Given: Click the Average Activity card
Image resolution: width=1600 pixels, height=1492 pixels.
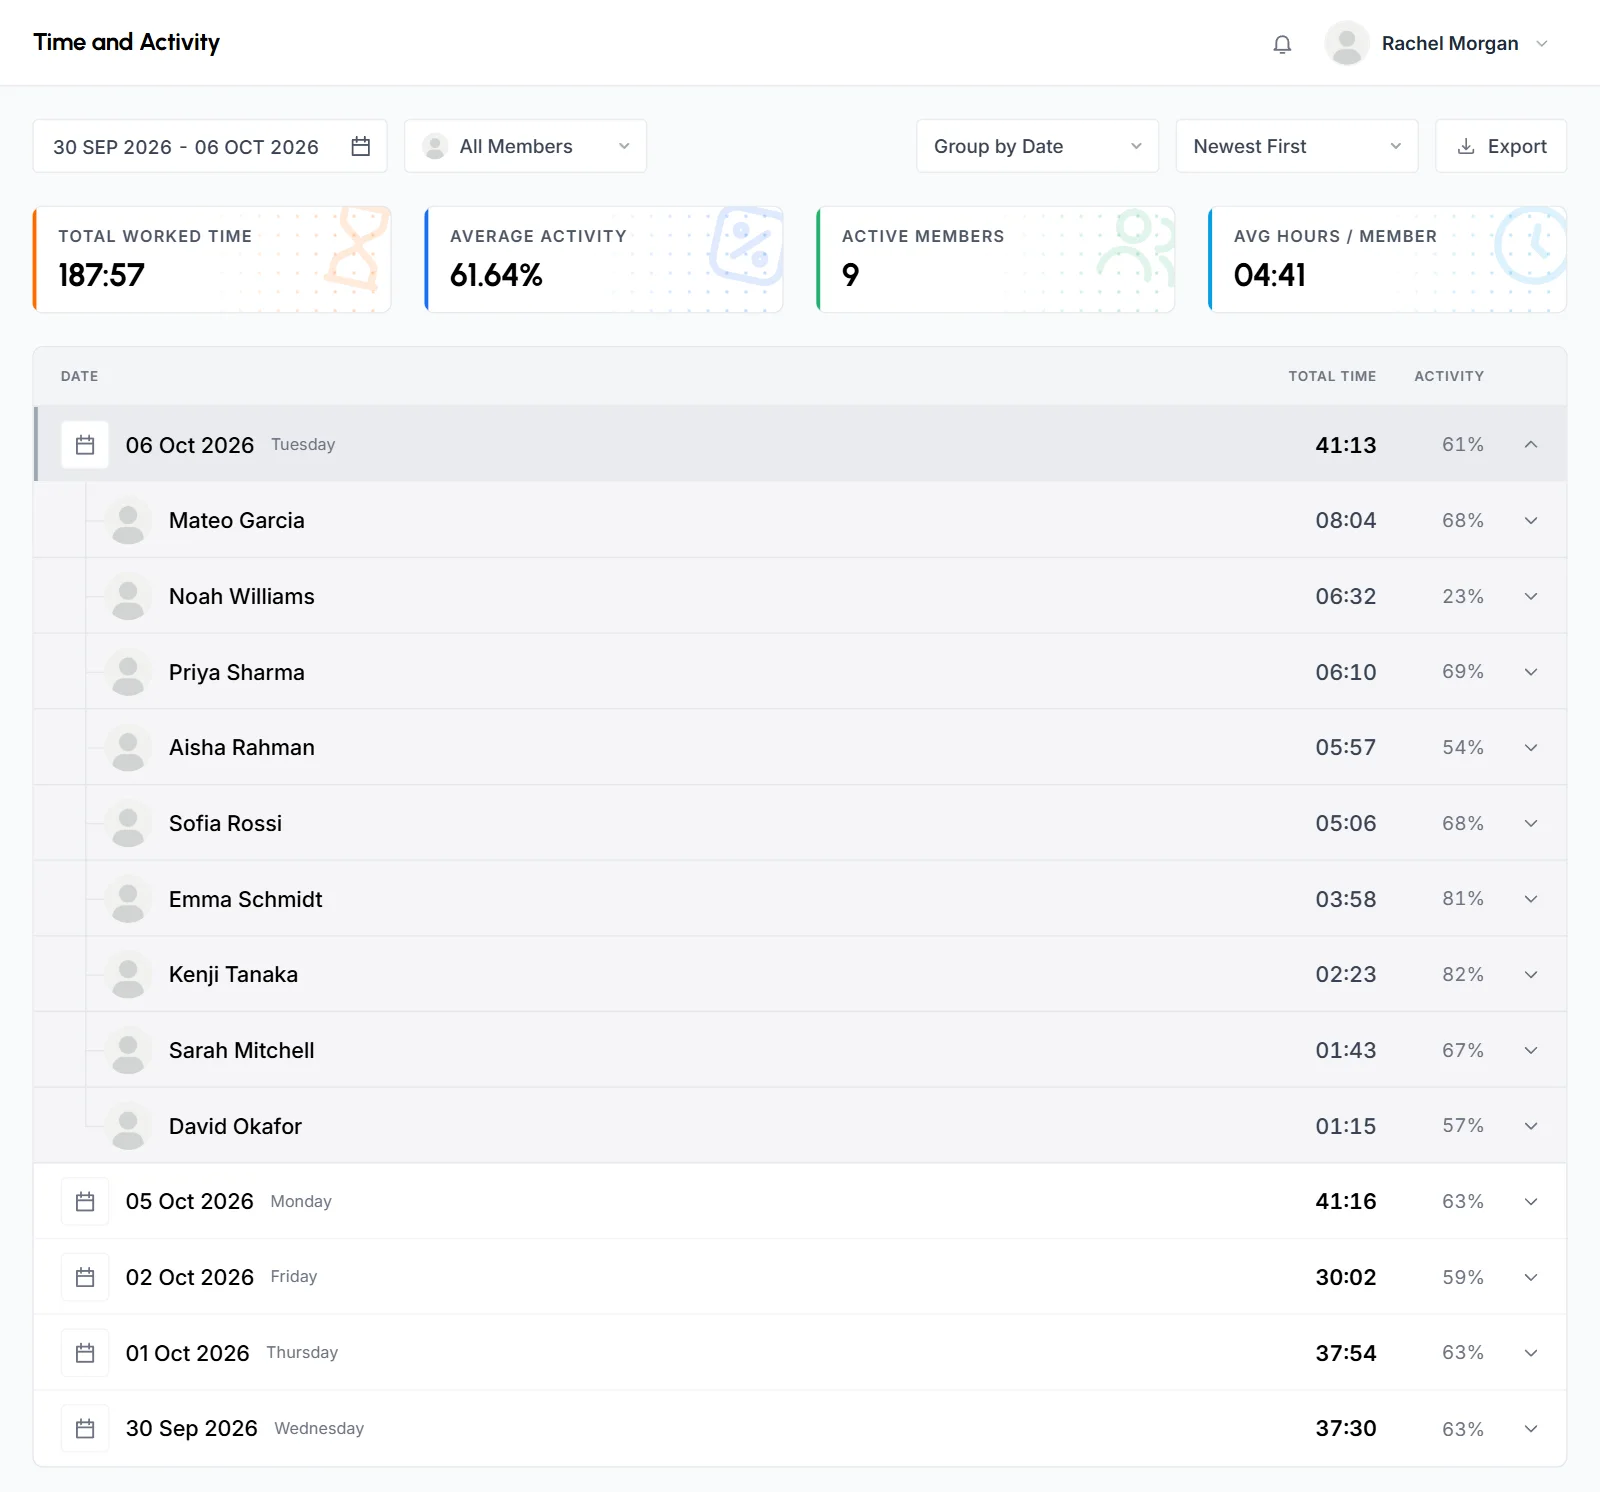Looking at the screenshot, I should (x=604, y=260).
